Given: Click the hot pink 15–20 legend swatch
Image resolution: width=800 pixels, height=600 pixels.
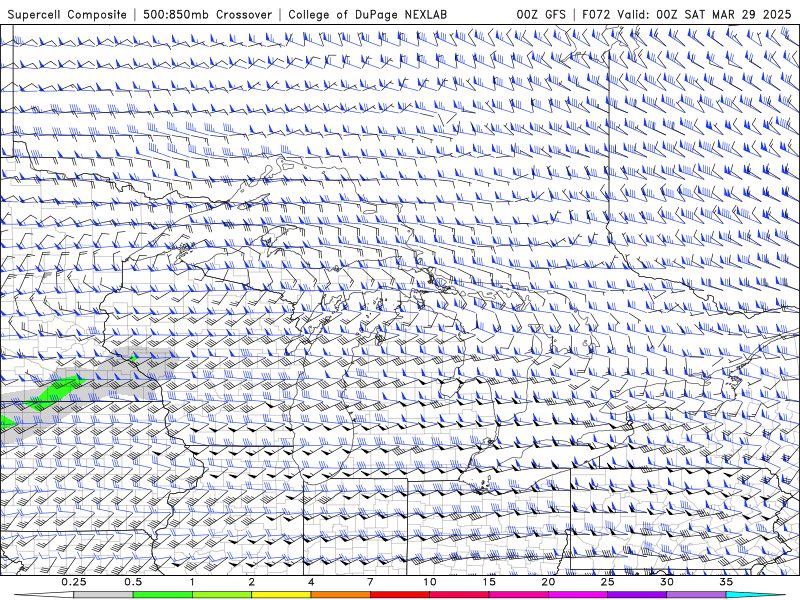Looking at the screenshot, I should pyautogui.click(x=518, y=595).
